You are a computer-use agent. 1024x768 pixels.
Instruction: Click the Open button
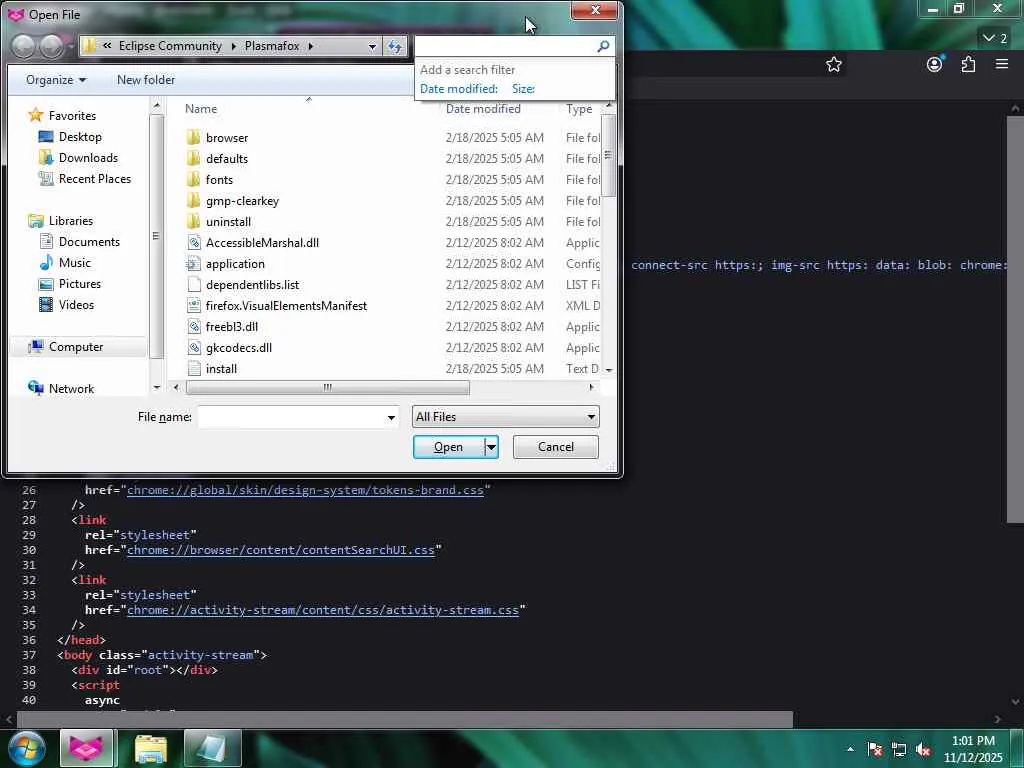[449, 447]
